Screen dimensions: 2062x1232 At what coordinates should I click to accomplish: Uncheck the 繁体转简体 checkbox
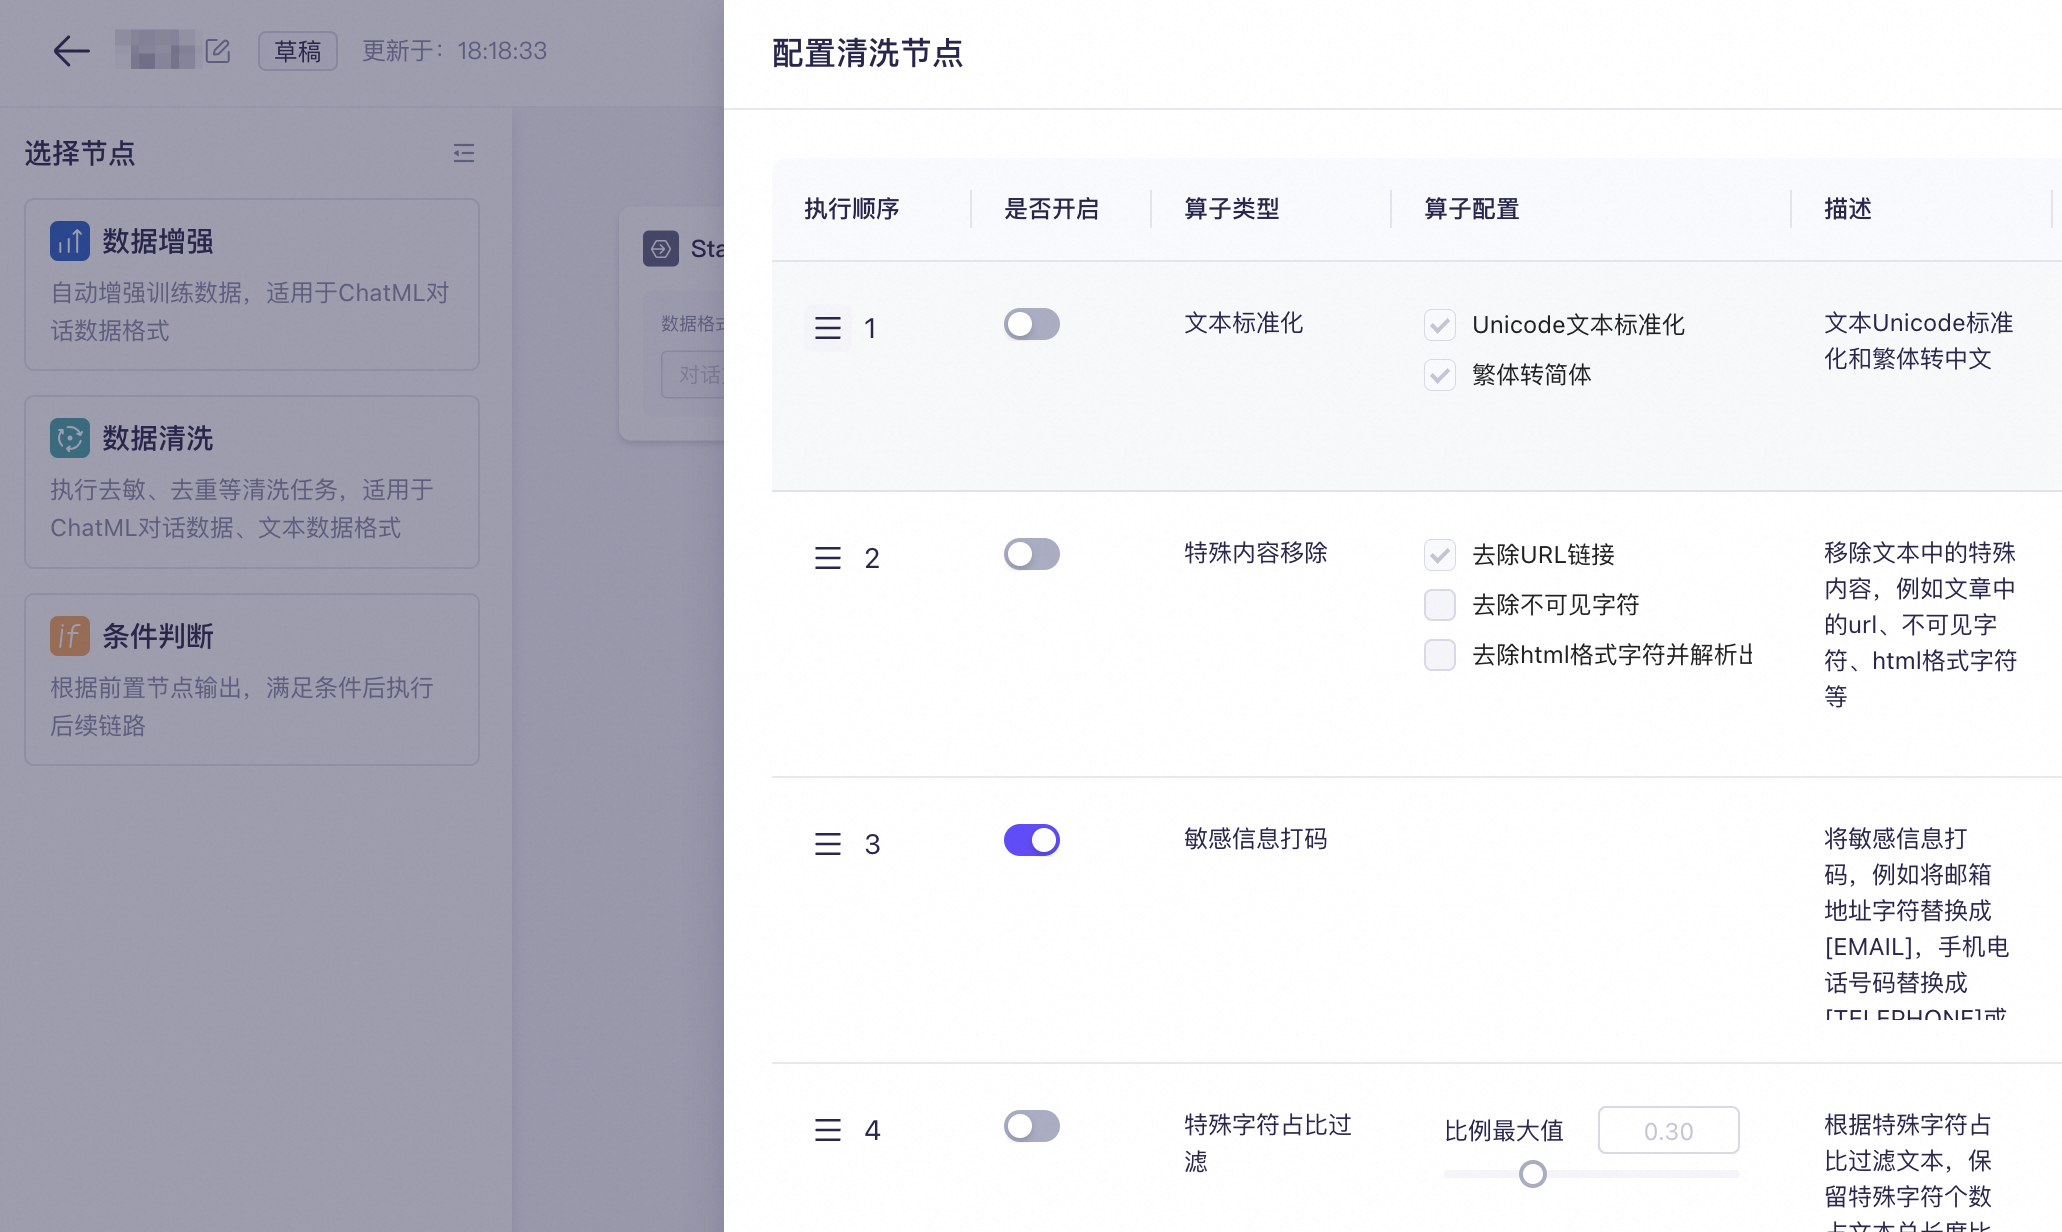tap(1440, 375)
